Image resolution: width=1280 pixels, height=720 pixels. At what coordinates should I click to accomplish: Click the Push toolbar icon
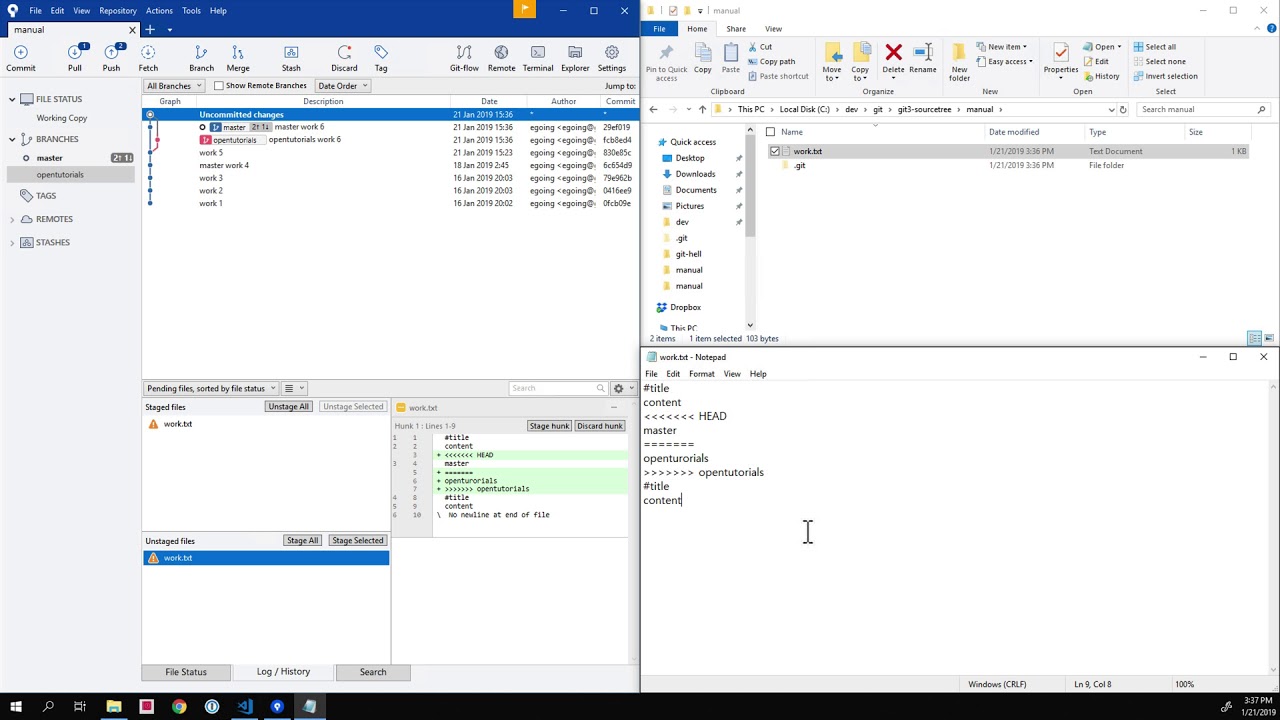tap(111, 58)
